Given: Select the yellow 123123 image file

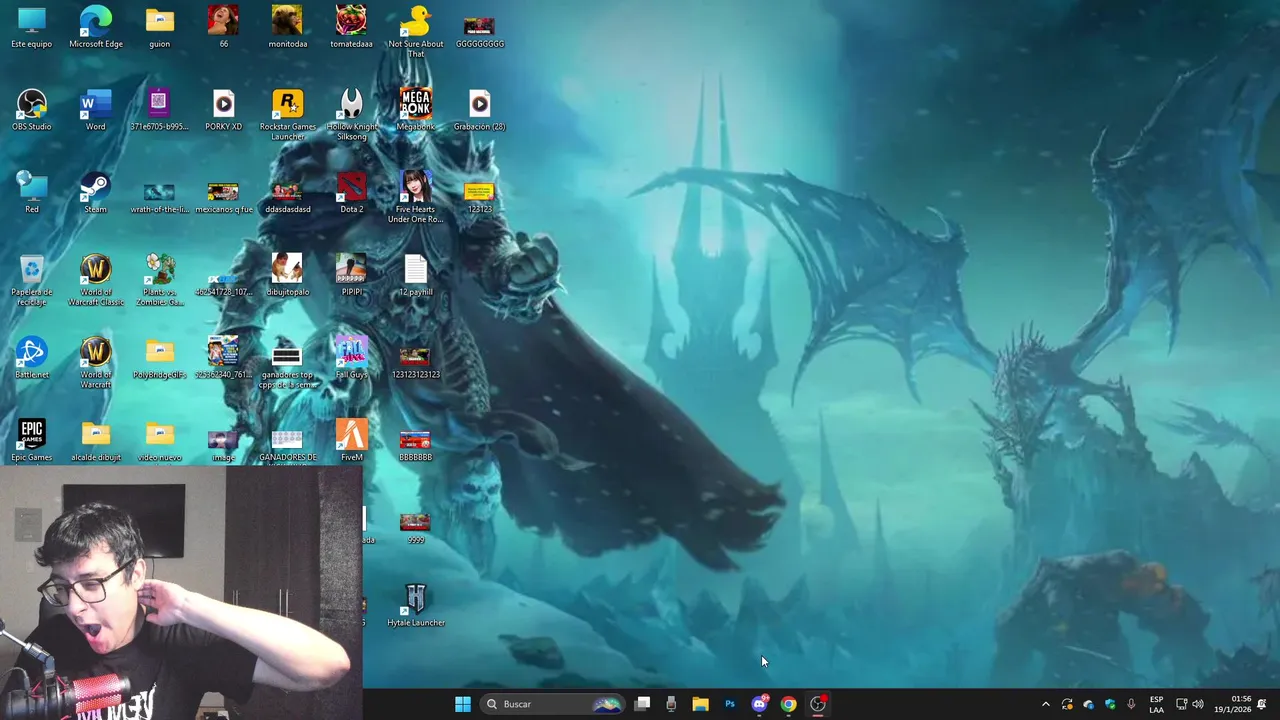Looking at the screenshot, I should point(479,196).
